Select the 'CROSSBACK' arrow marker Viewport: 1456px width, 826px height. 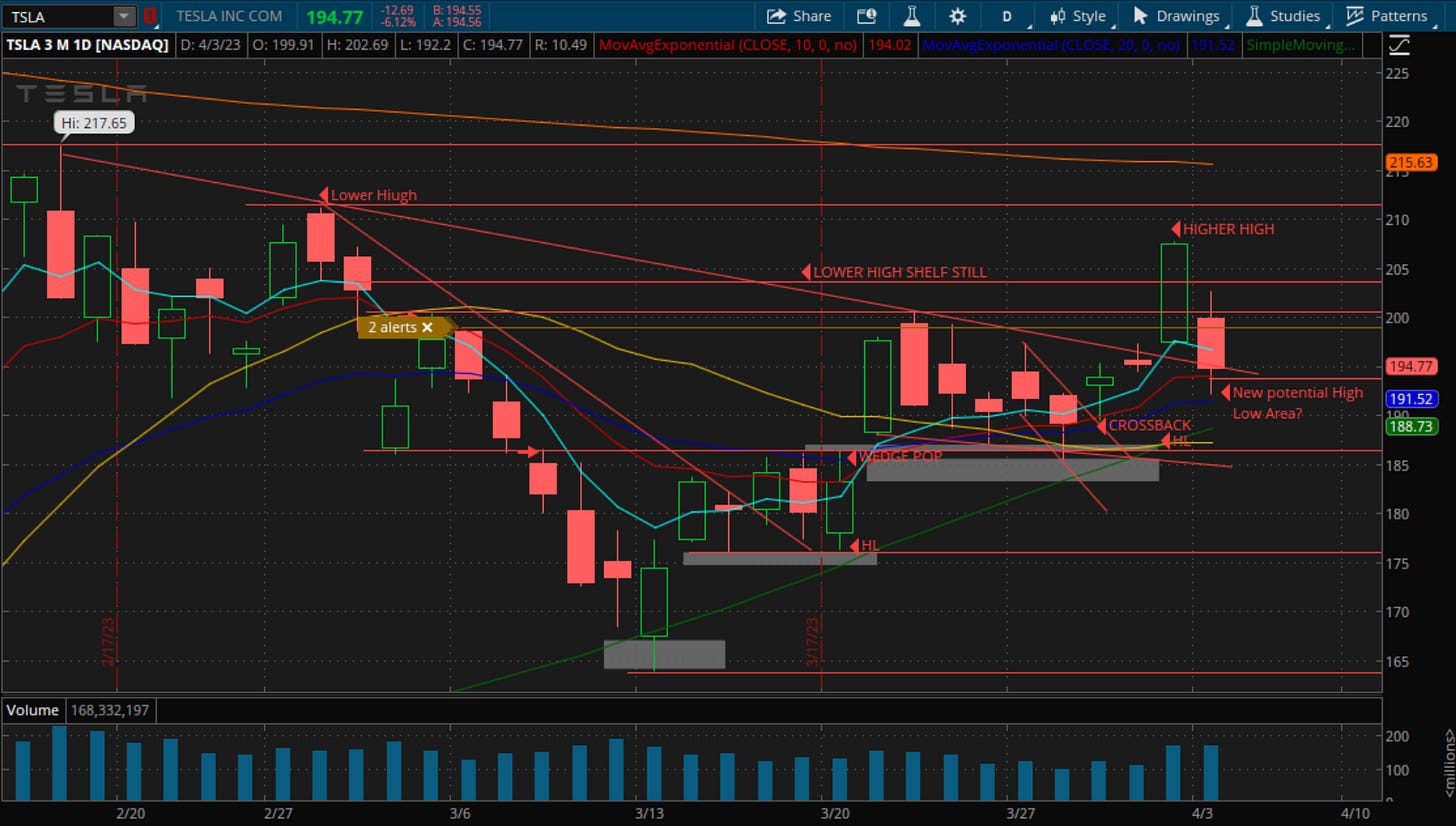[1101, 426]
